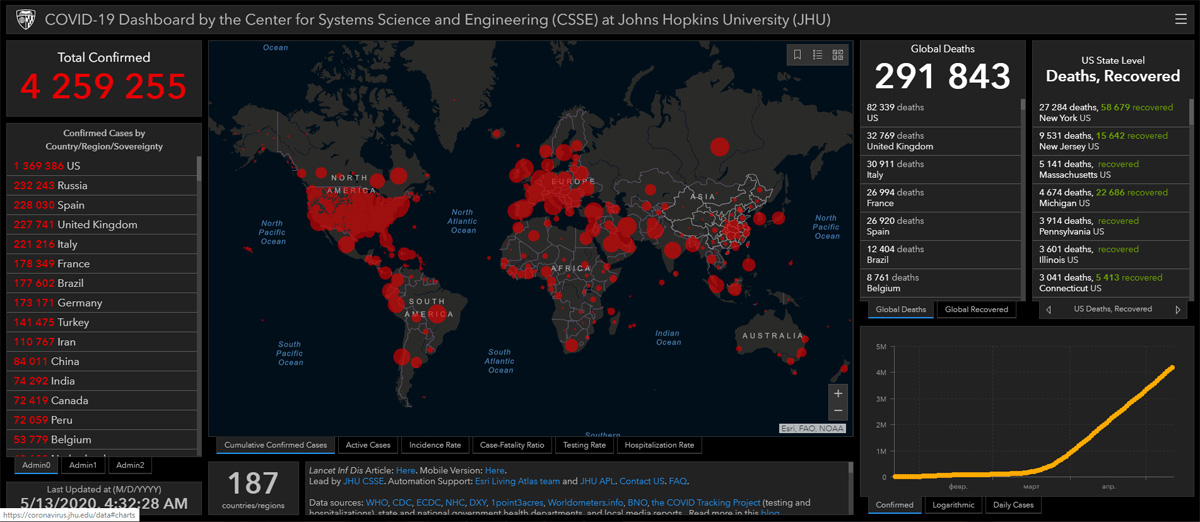The image size is (1200, 522).
Task: Open the CDC data source link
Action: (402, 502)
